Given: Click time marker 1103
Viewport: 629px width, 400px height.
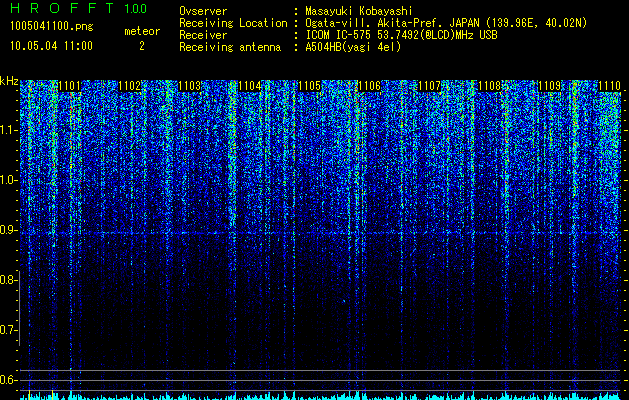Looking at the screenshot, I should 189,86.
